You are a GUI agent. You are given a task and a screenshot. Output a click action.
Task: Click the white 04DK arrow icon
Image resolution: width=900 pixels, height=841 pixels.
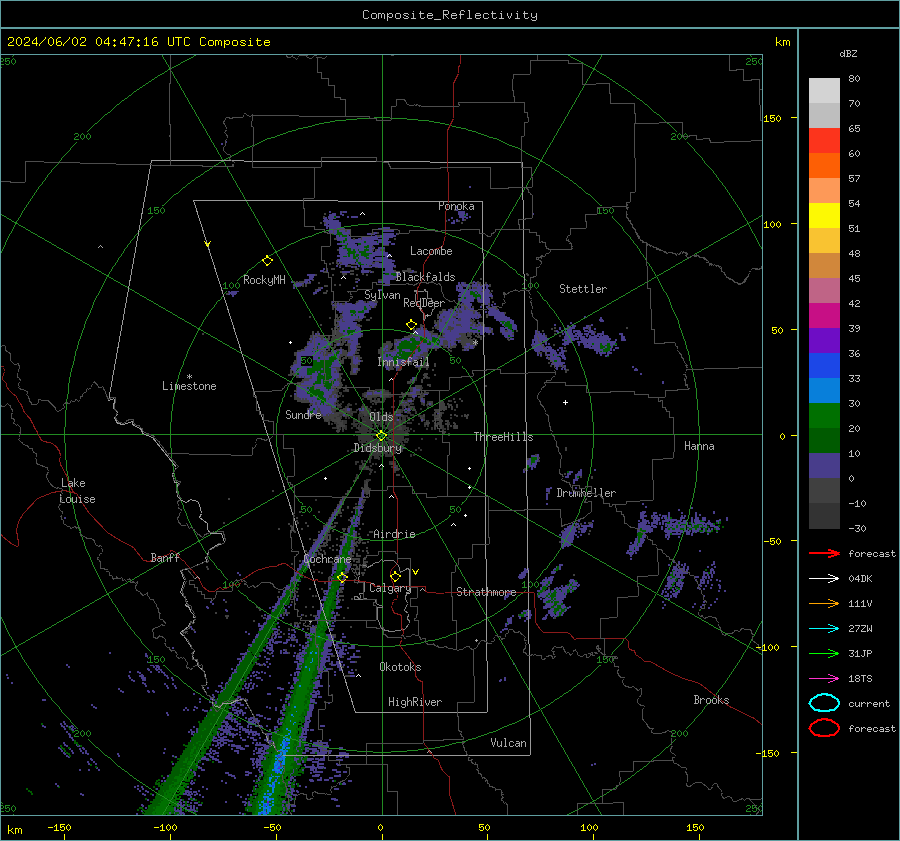point(824,579)
